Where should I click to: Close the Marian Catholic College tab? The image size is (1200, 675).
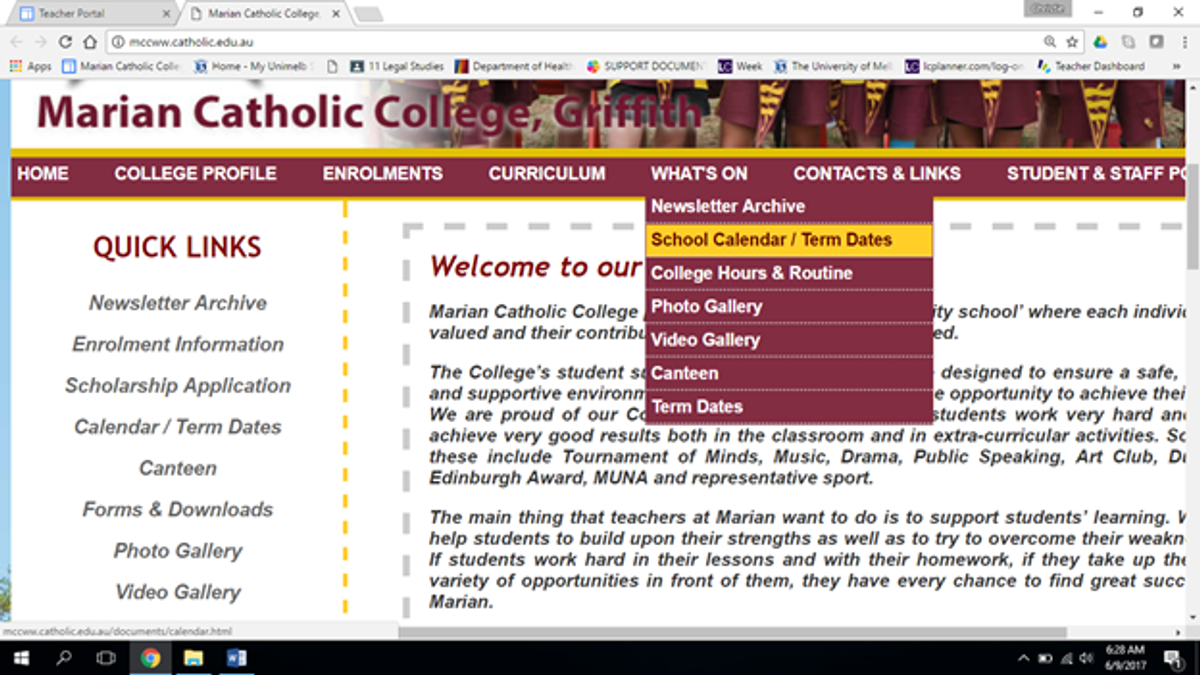[335, 14]
